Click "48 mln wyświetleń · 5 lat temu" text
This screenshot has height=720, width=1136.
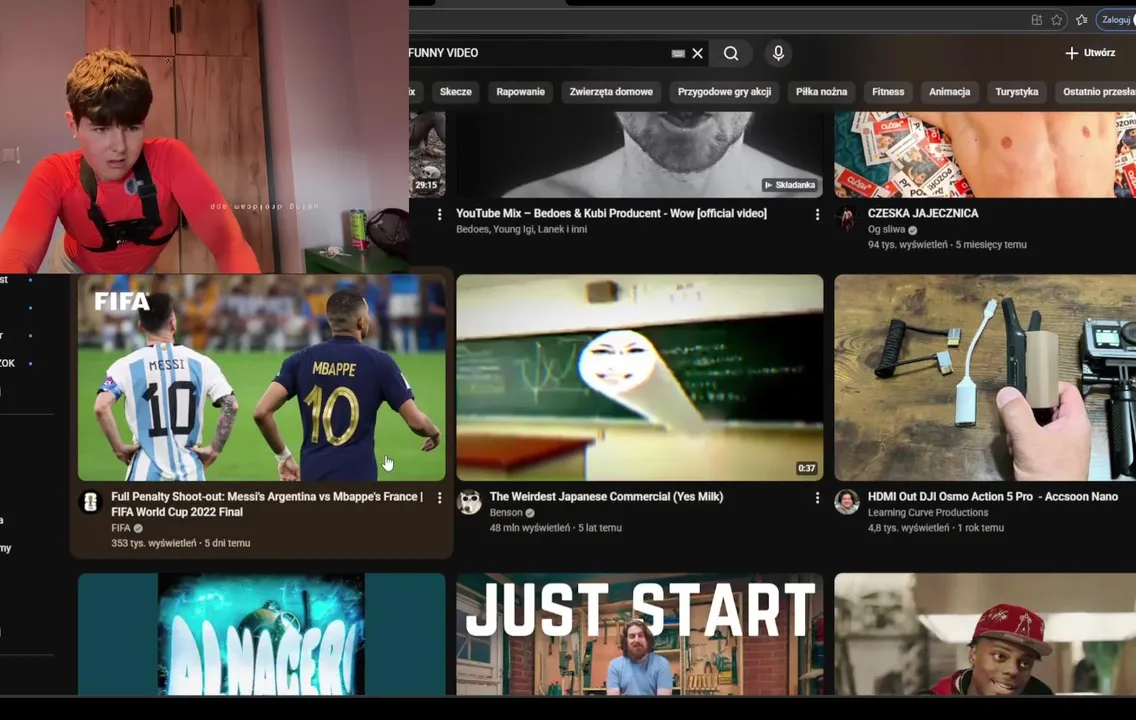(x=555, y=527)
